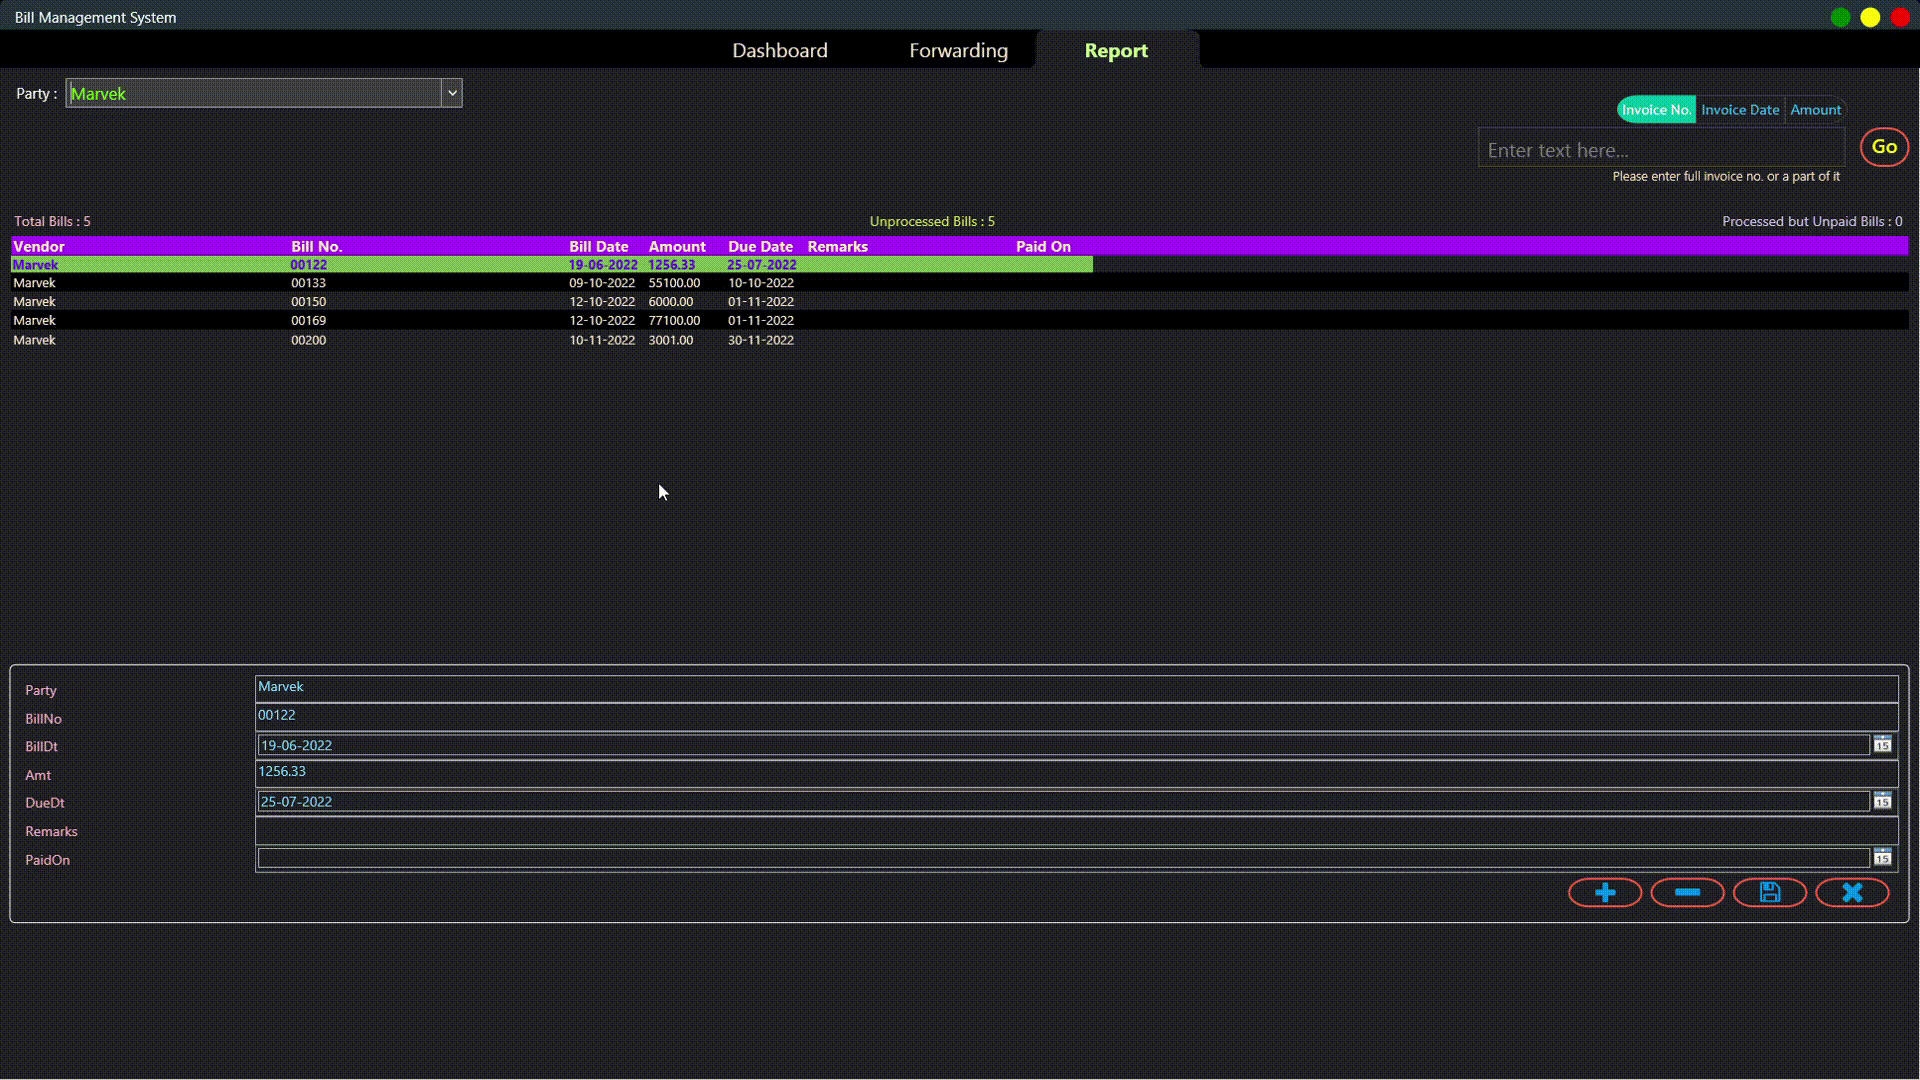Click the Save bill icon
This screenshot has width=1920, height=1080.
(1770, 894)
